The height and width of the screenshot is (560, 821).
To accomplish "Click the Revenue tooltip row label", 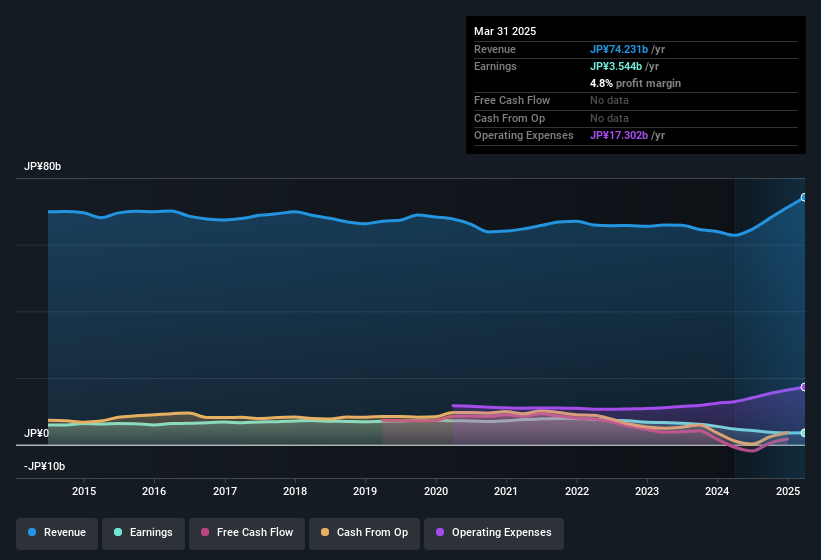I will pos(495,49).
